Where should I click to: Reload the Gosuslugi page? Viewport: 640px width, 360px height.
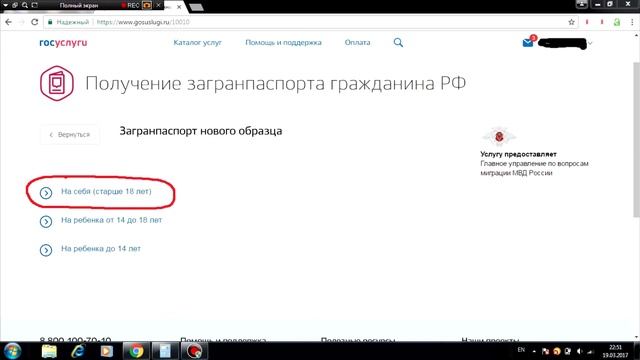[x=35, y=22]
